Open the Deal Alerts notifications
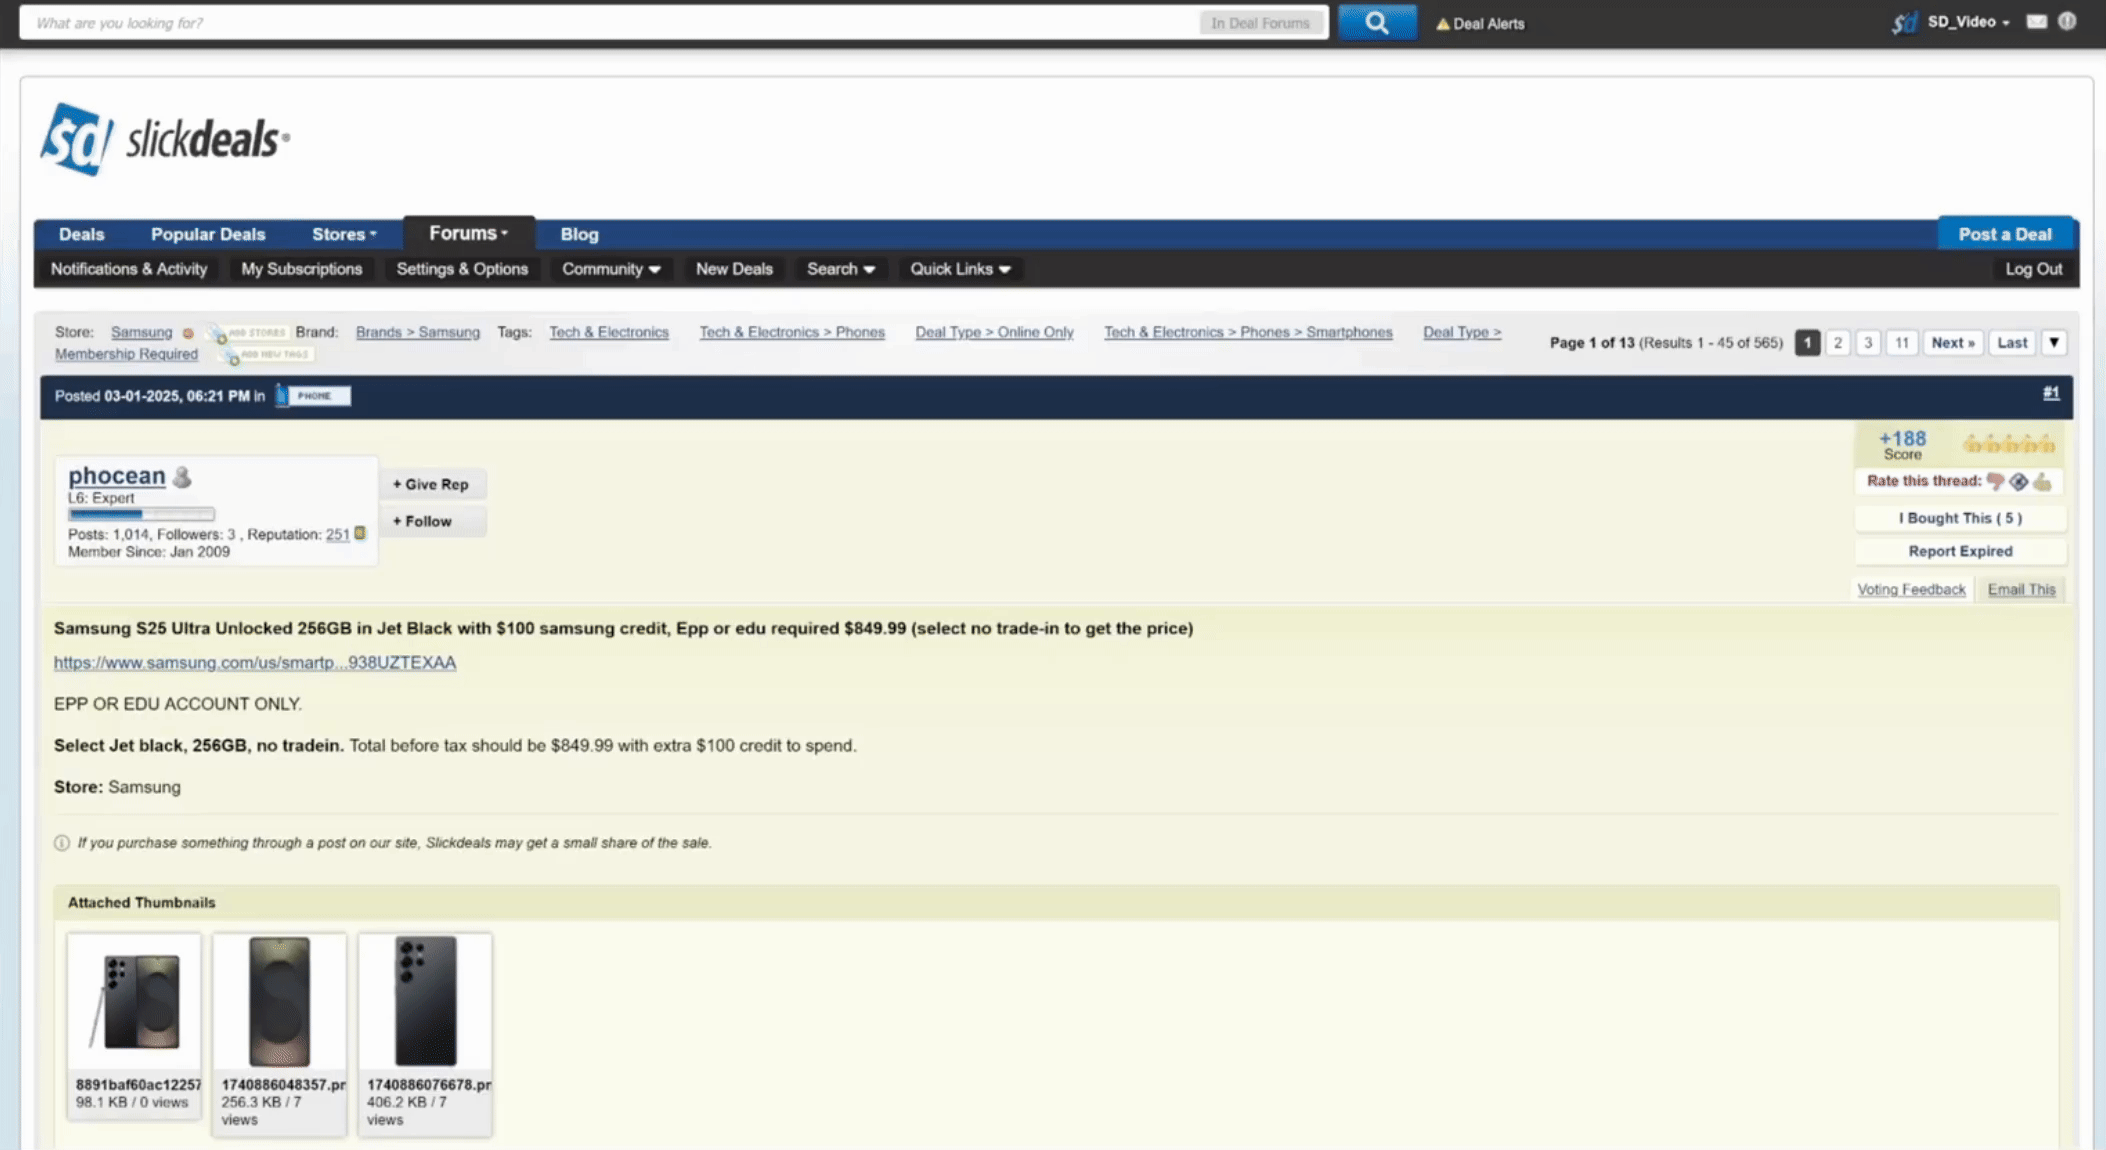 [x=1480, y=23]
